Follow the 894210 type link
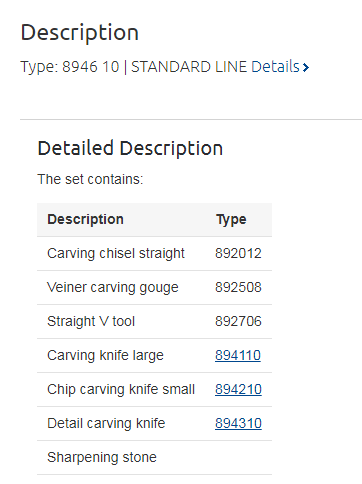362x484 pixels. pos(238,389)
